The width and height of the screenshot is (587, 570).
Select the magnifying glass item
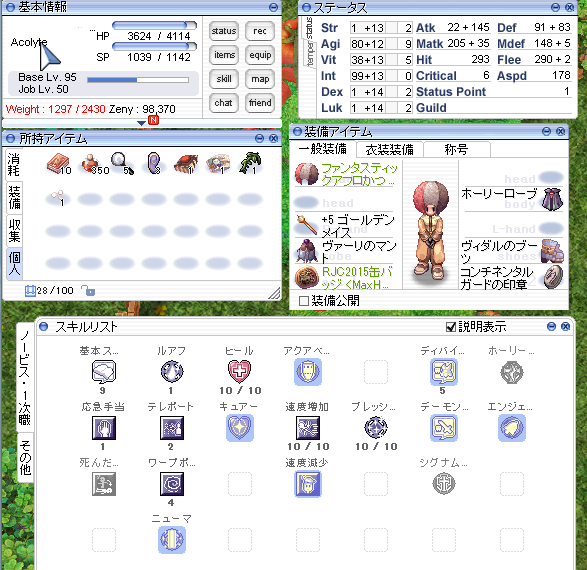(x=122, y=164)
